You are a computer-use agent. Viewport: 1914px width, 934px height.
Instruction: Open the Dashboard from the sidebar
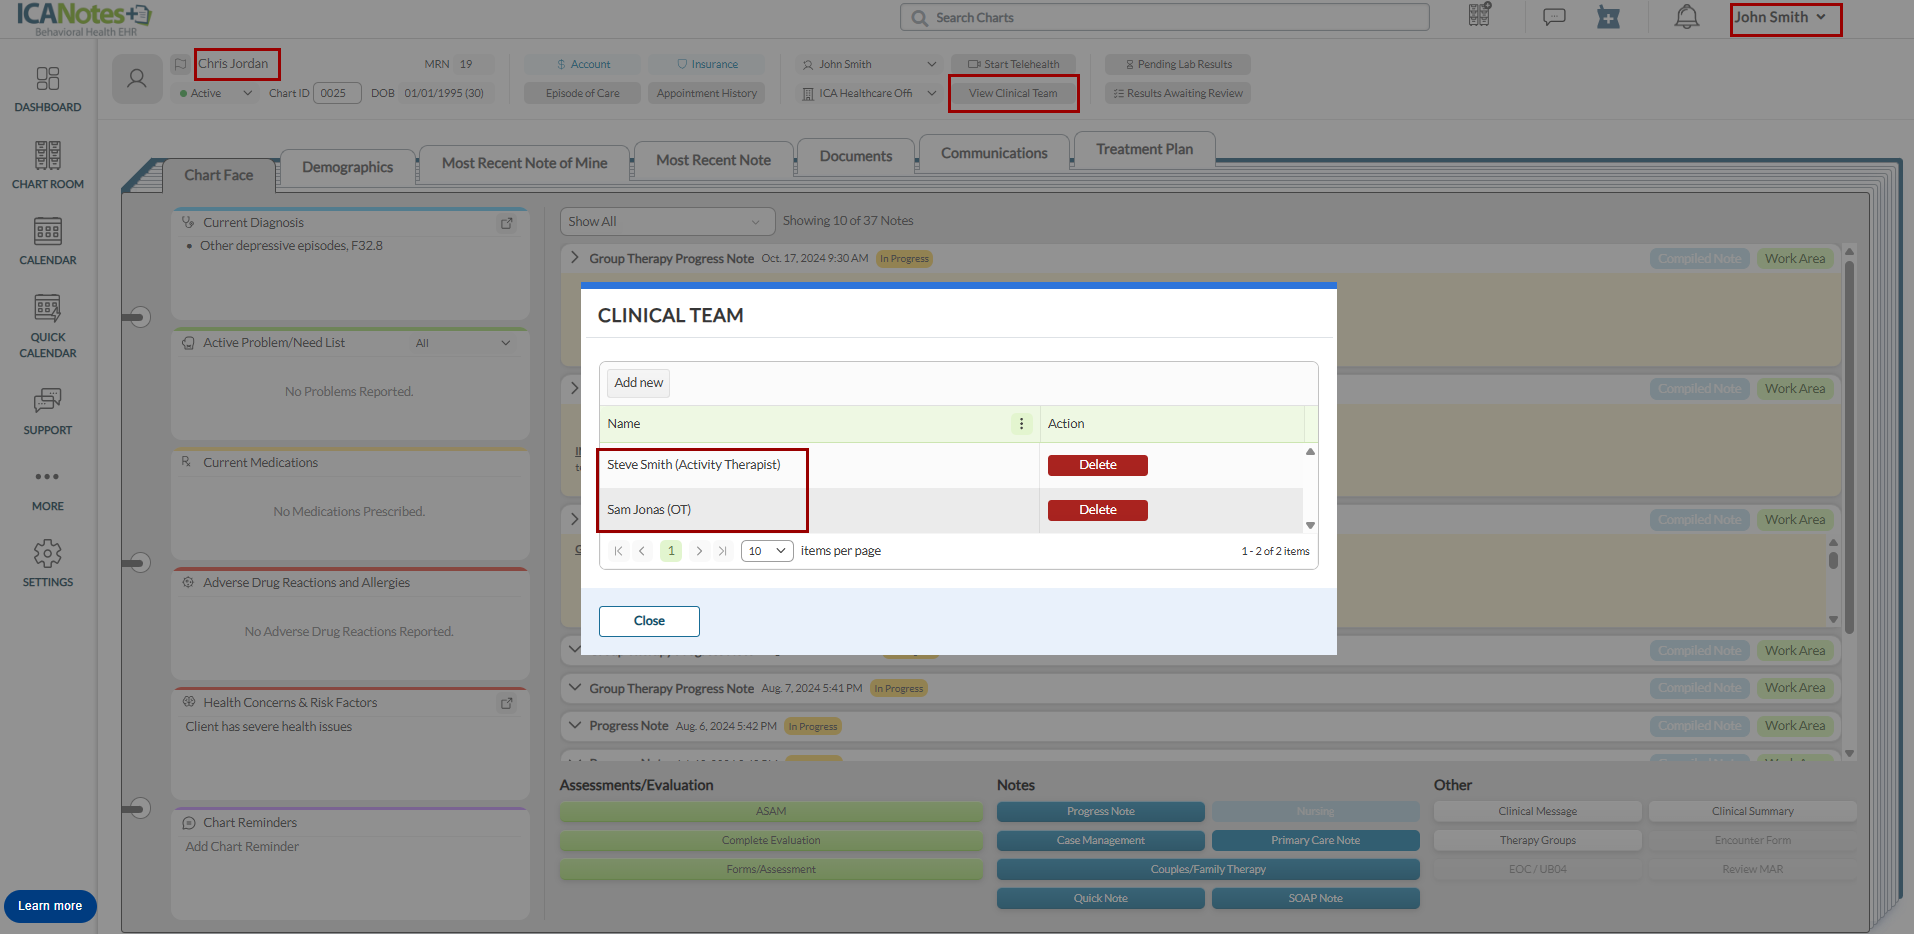point(48,89)
